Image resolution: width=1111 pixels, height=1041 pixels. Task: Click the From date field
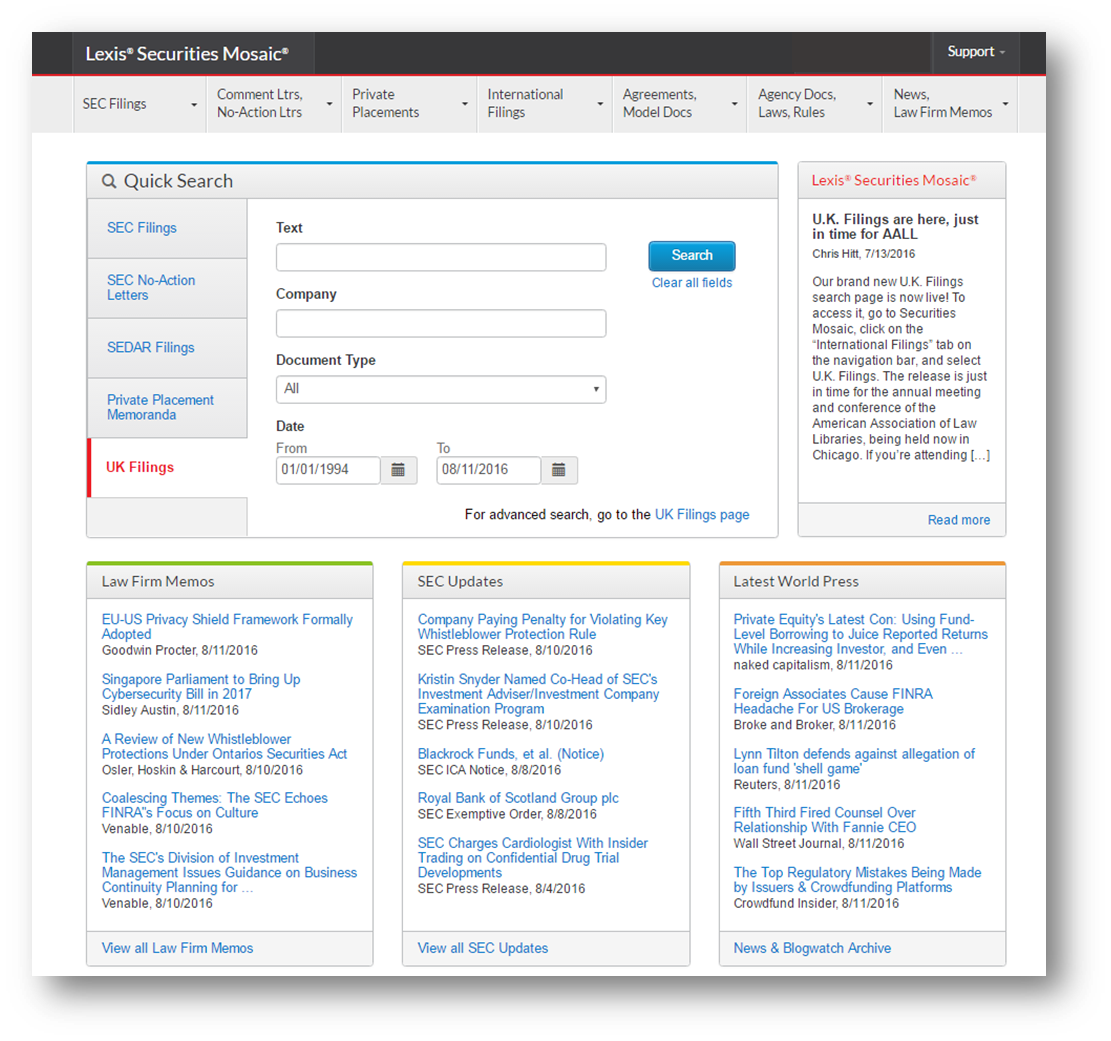point(328,470)
